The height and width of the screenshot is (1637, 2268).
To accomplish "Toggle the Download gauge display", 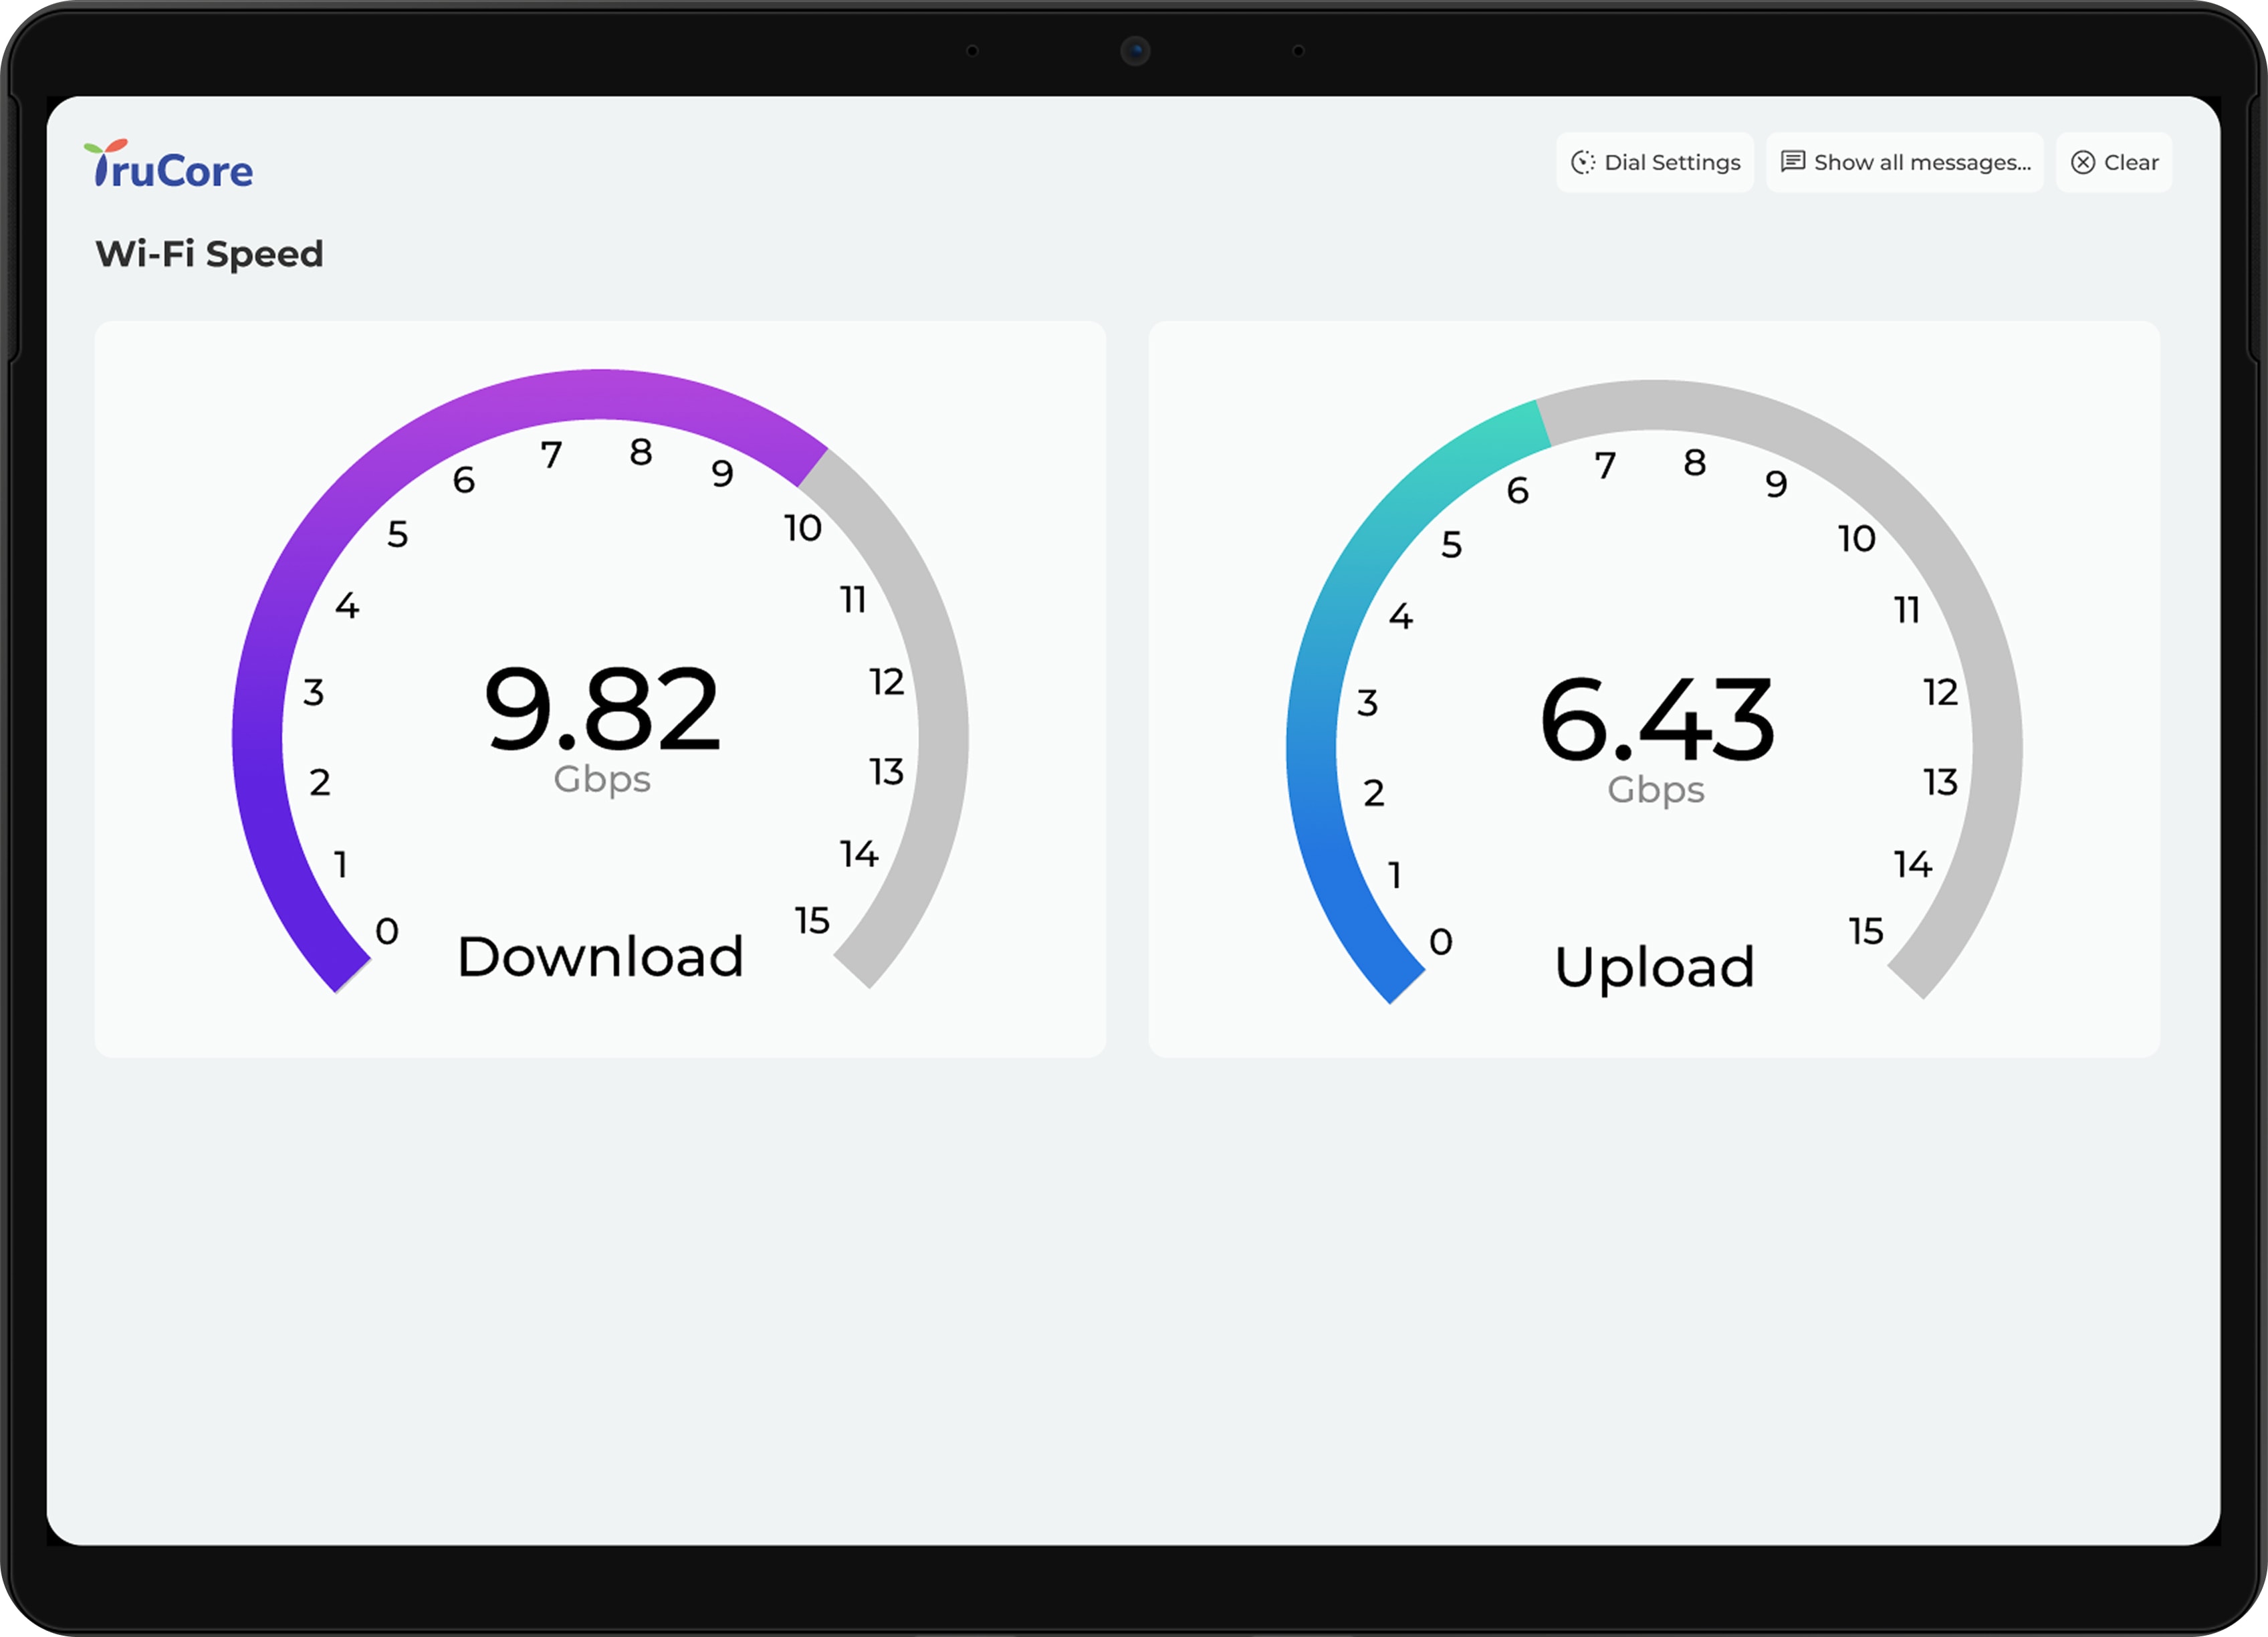I will click(600, 957).
